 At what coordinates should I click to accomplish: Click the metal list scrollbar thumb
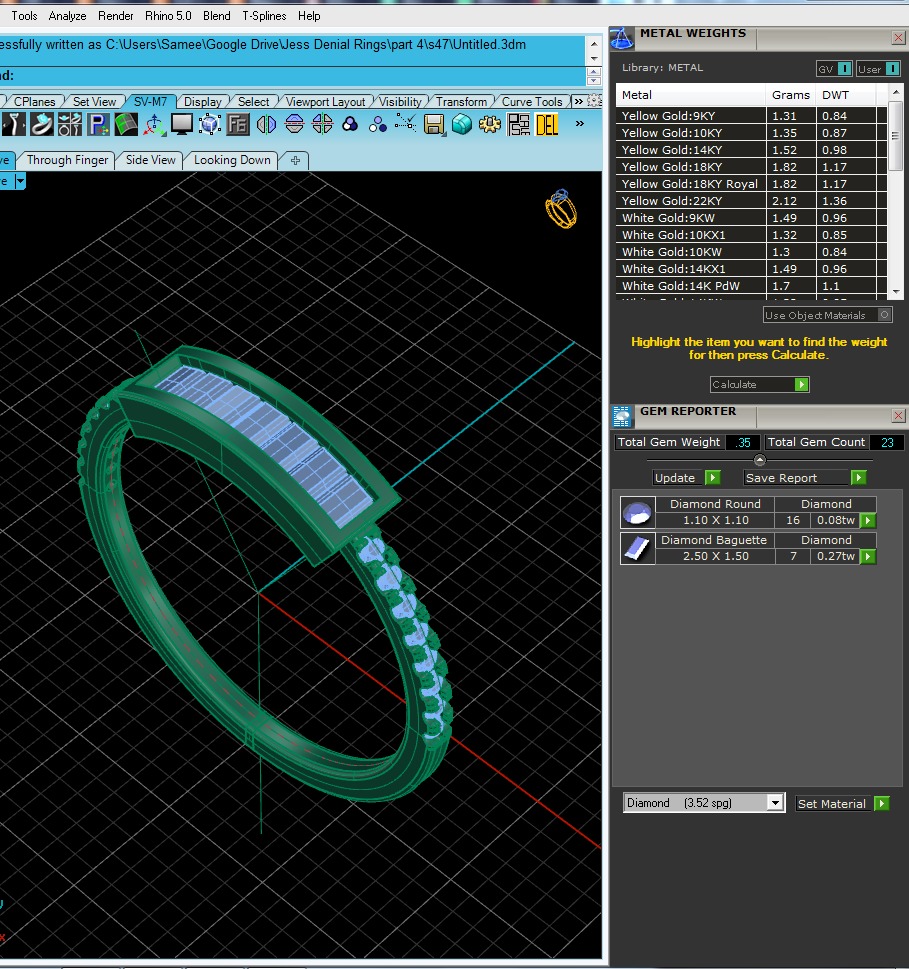895,136
